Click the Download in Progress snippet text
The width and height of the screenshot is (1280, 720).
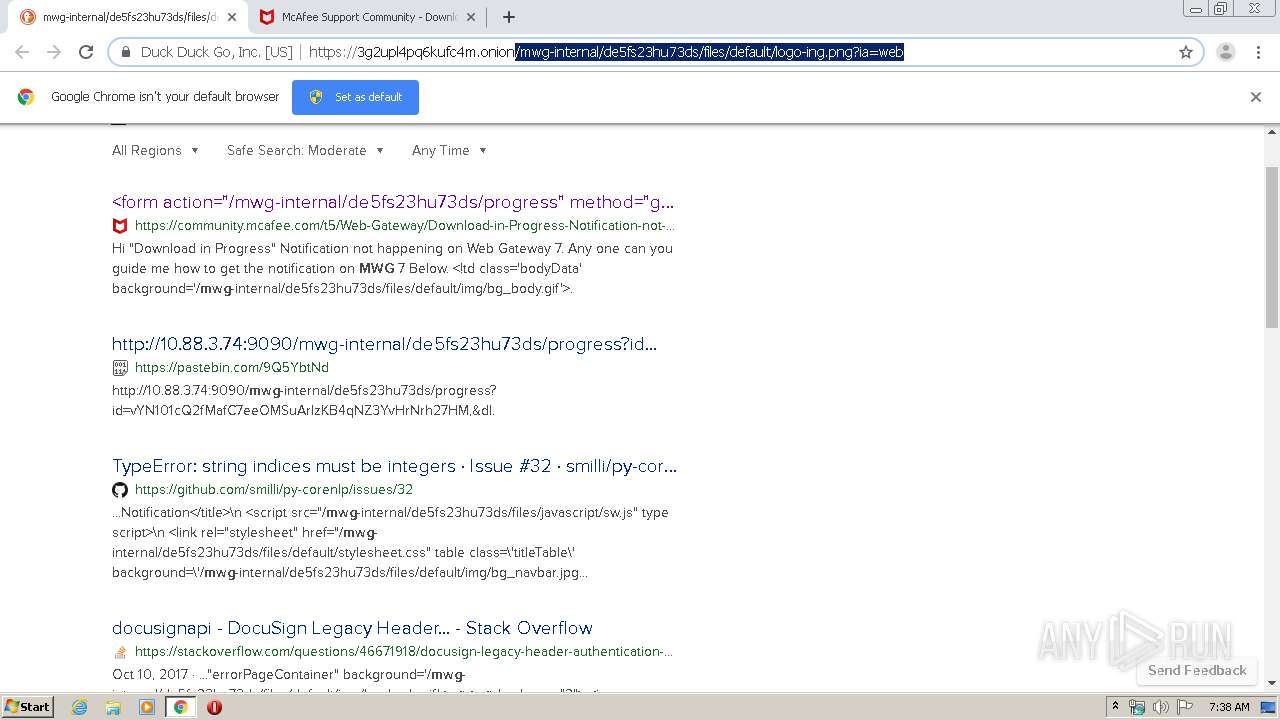tap(393, 268)
